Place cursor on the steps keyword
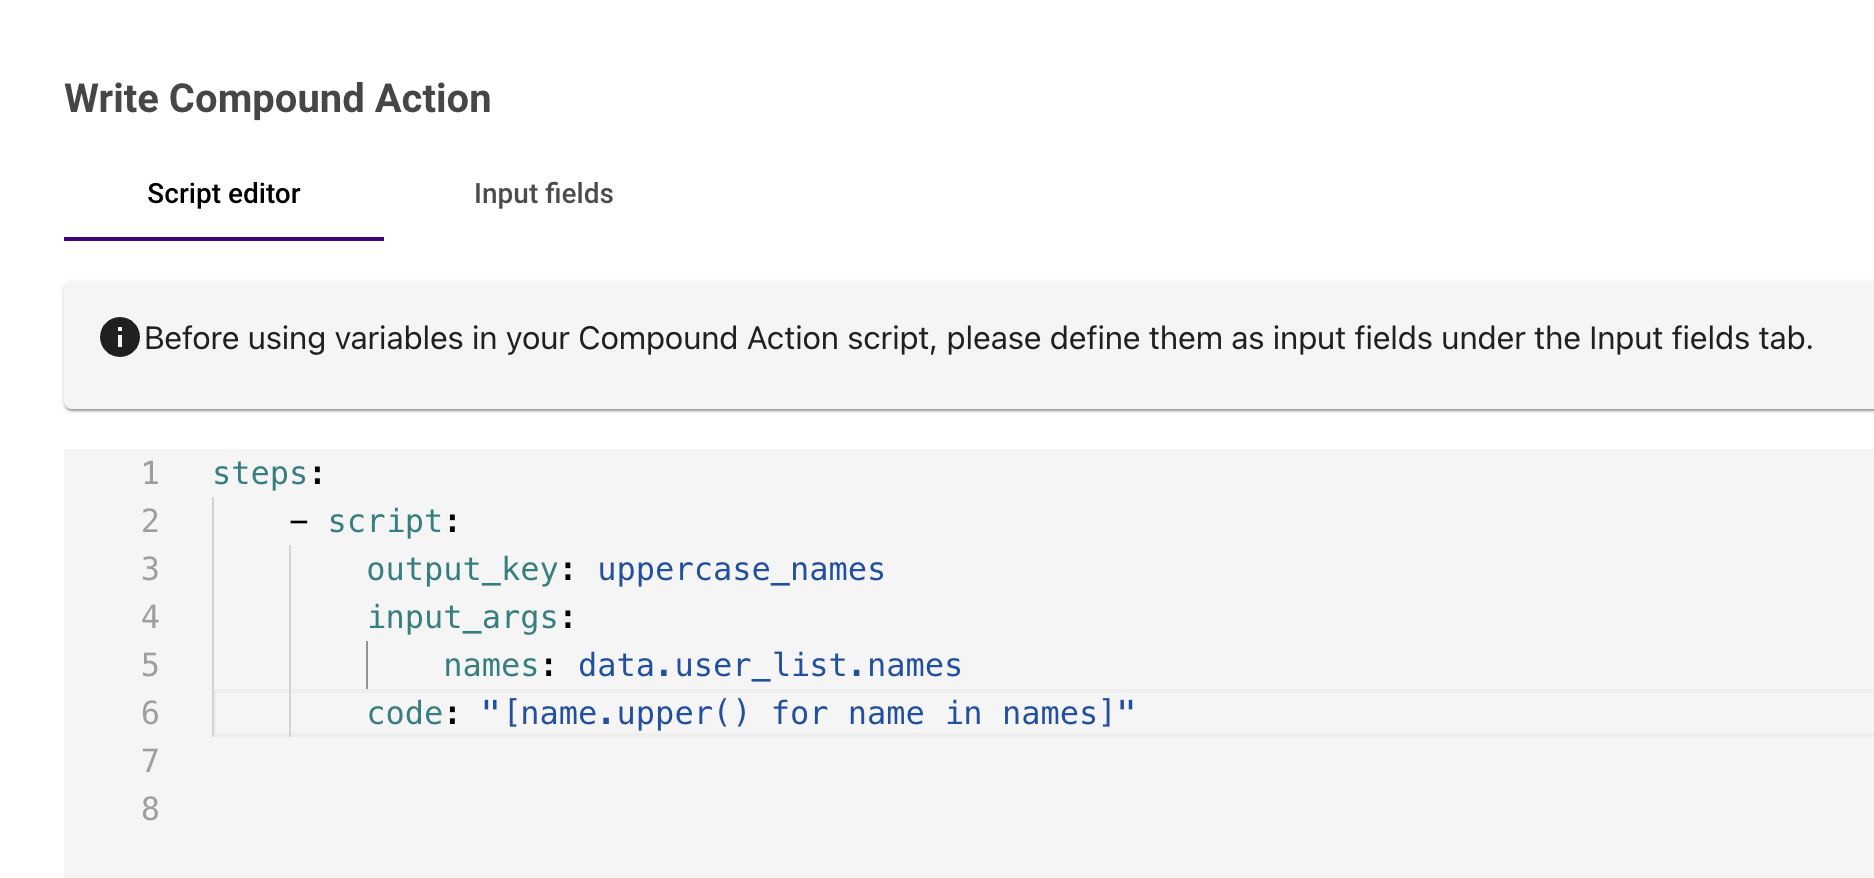This screenshot has height=878, width=1874. 260,473
